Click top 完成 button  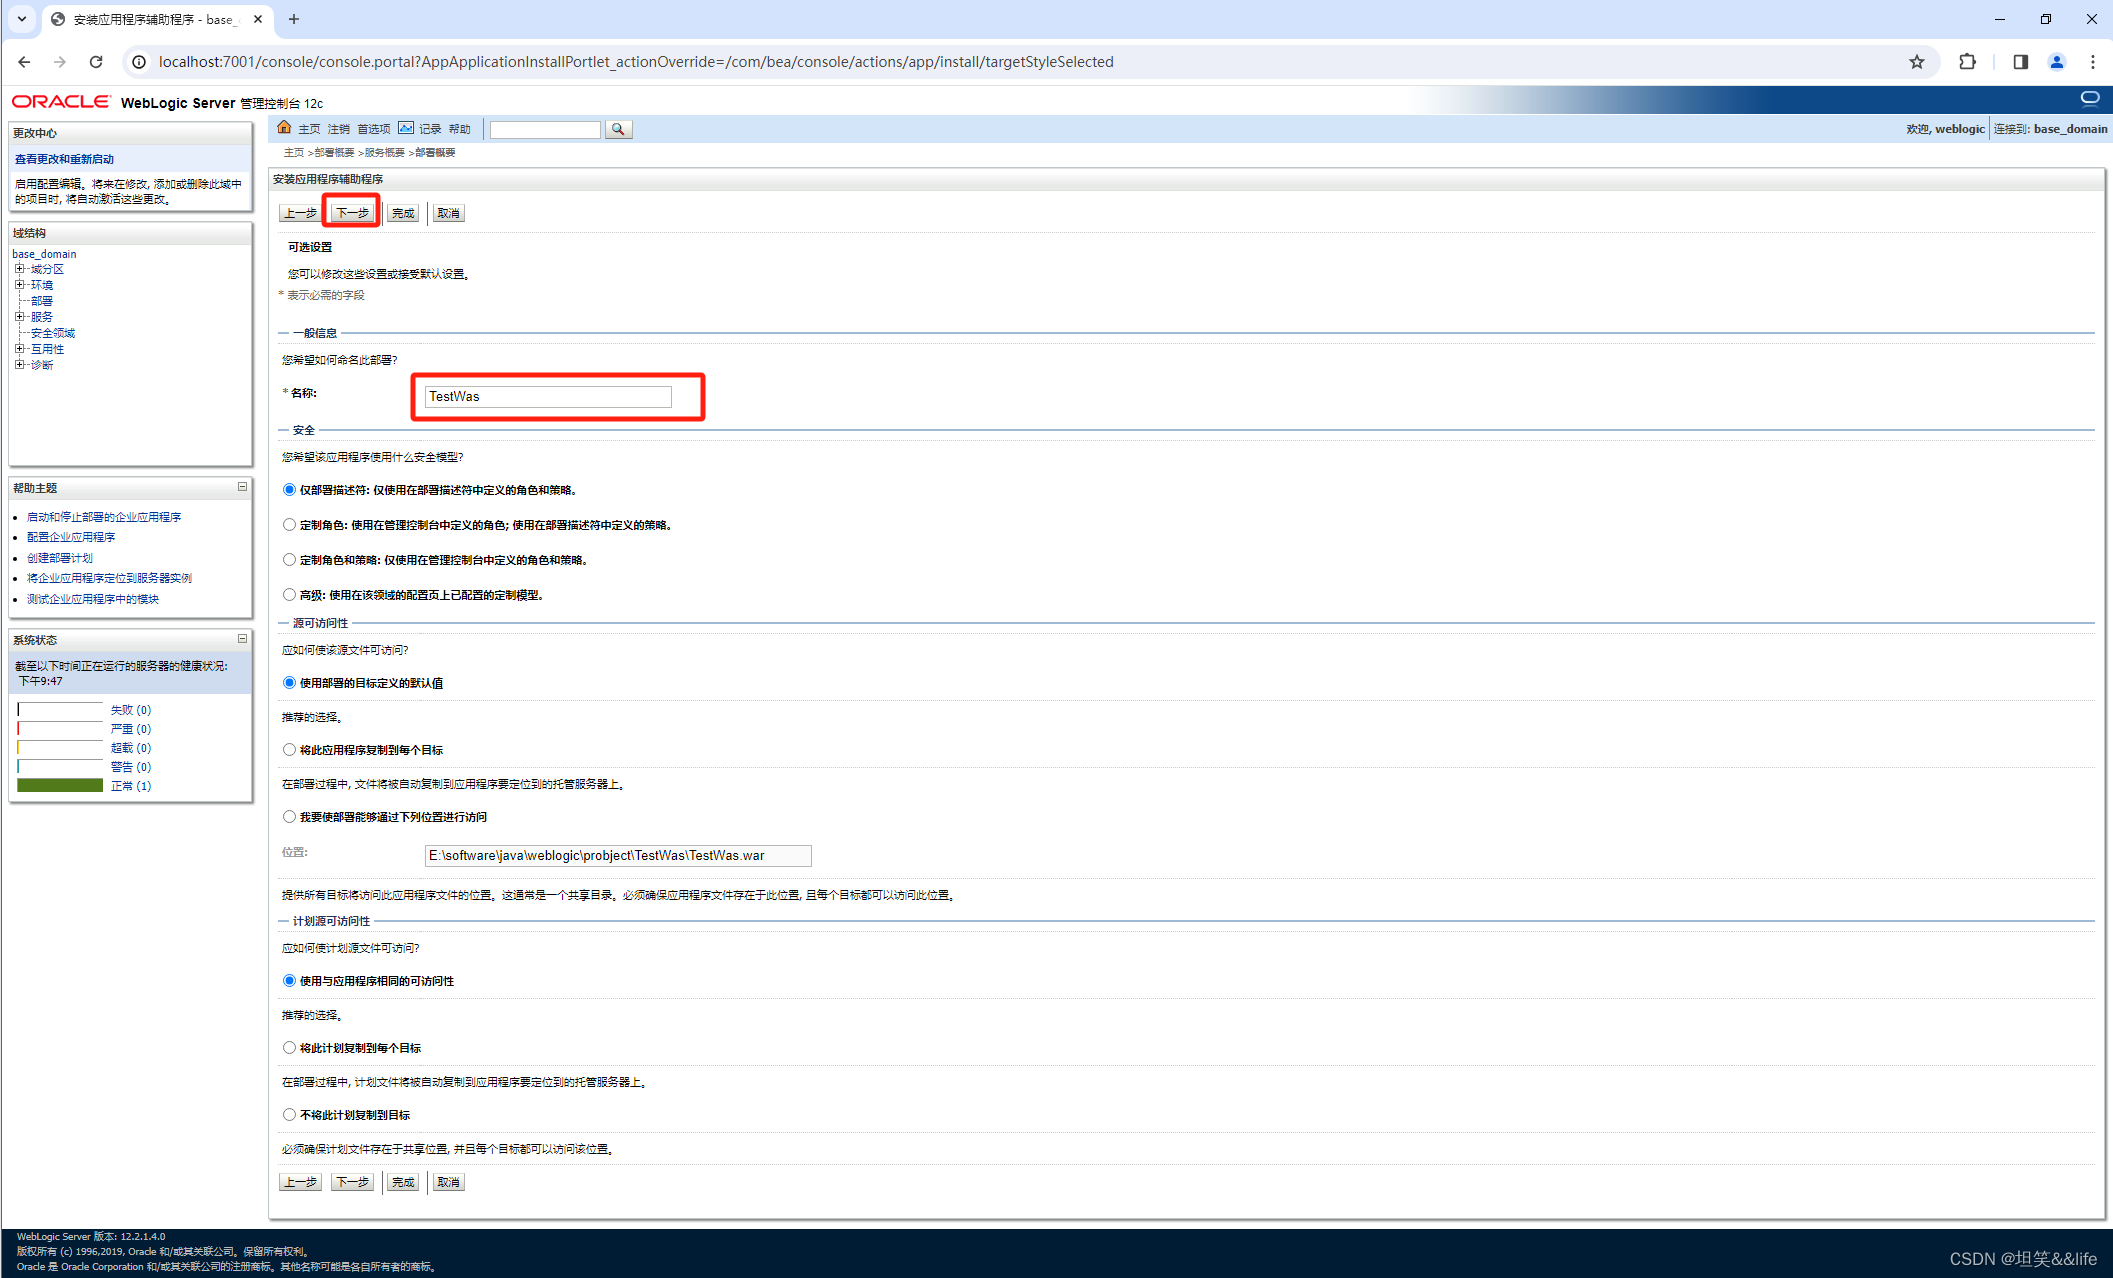point(403,213)
